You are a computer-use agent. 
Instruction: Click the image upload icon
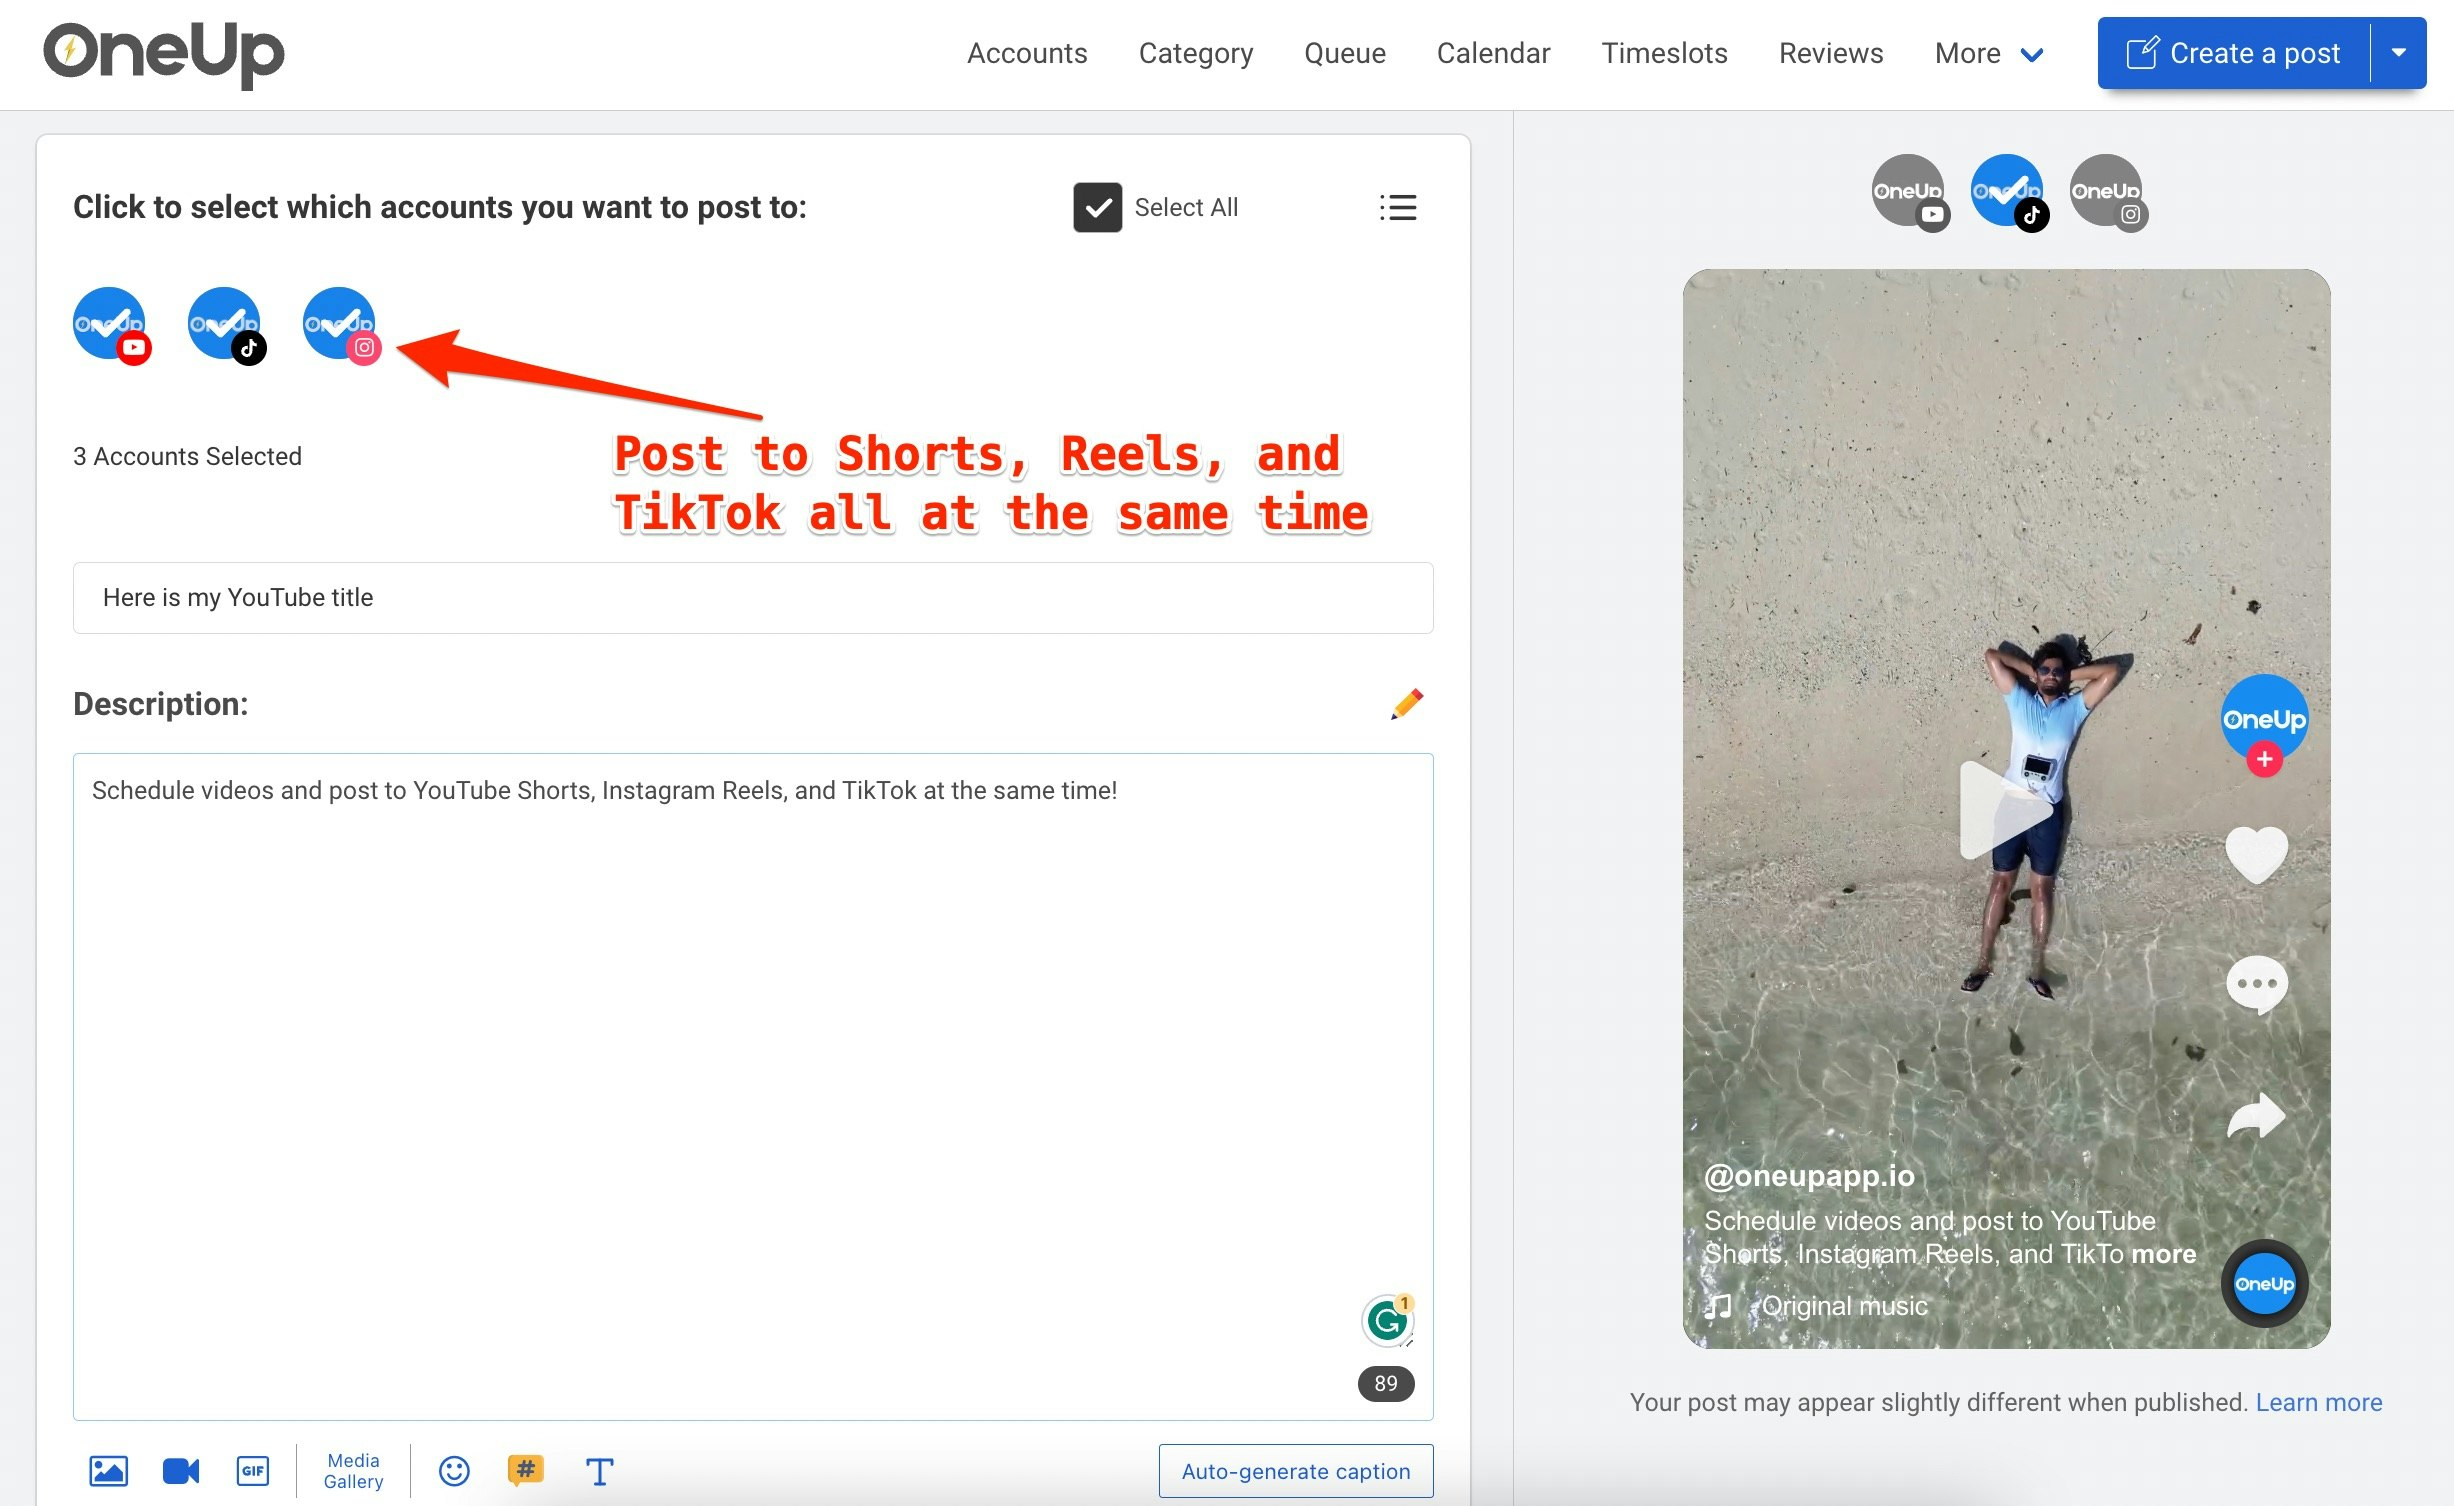[108, 1470]
